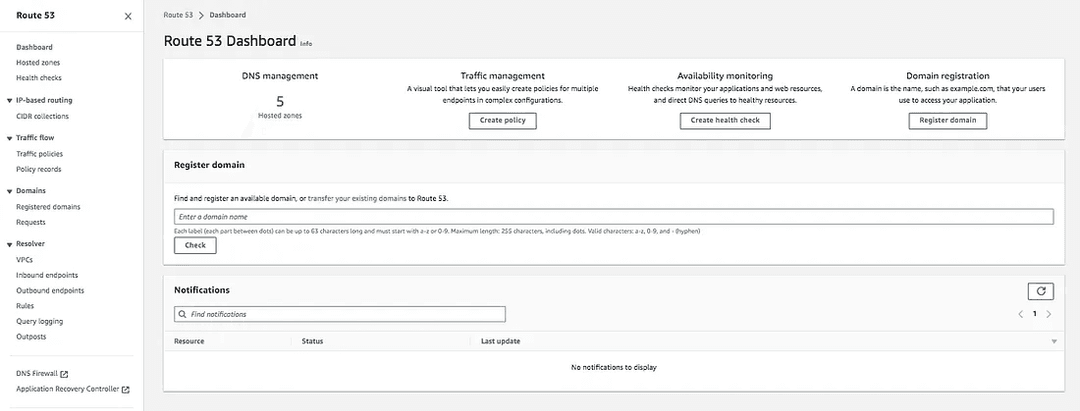
Task: Collapse the Resolver section
Action: tap(9, 244)
